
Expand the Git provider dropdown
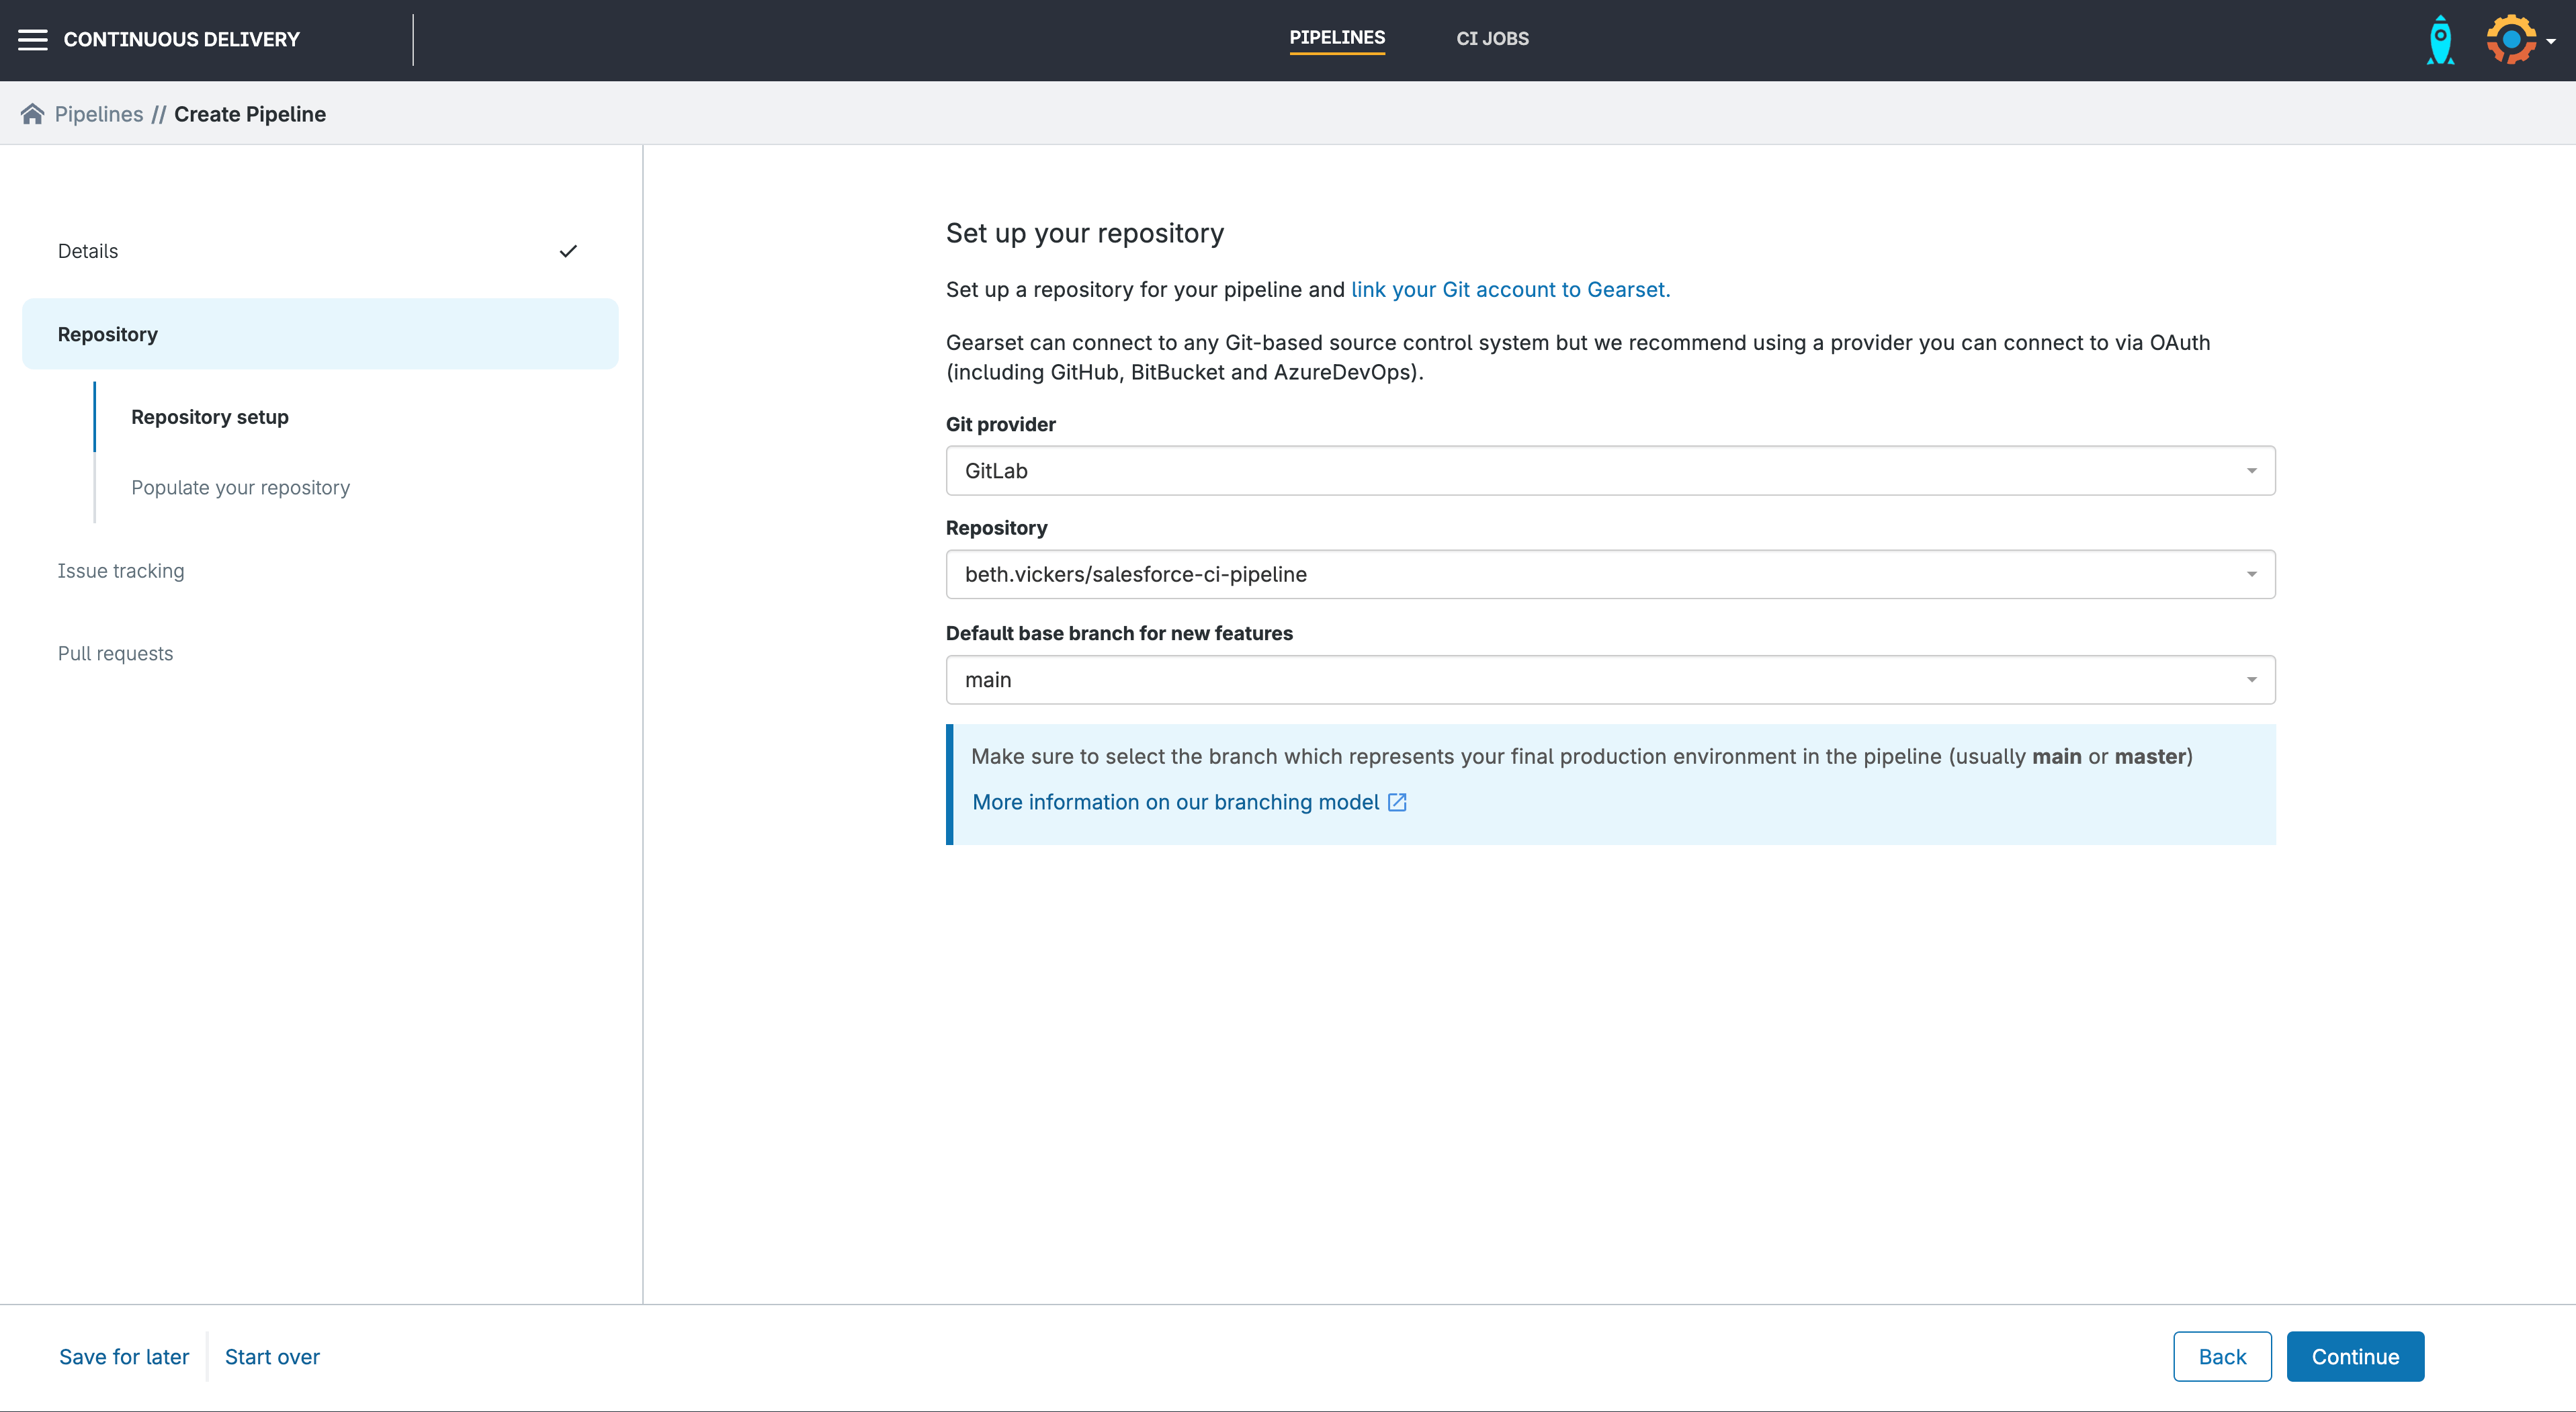point(1610,471)
